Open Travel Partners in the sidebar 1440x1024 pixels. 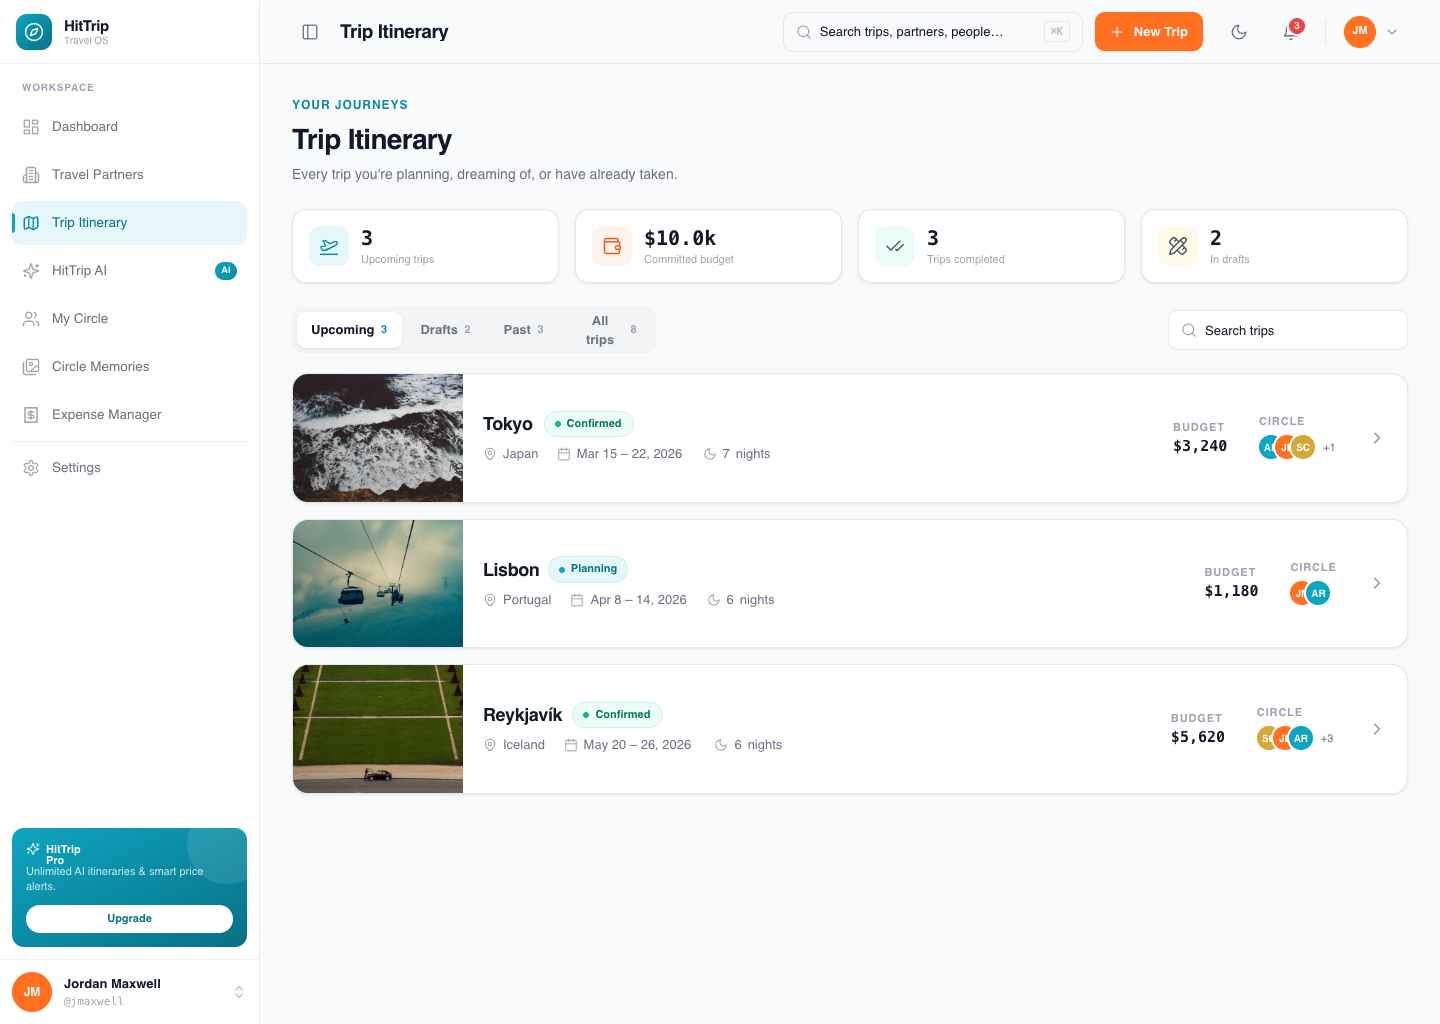[129, 175]
